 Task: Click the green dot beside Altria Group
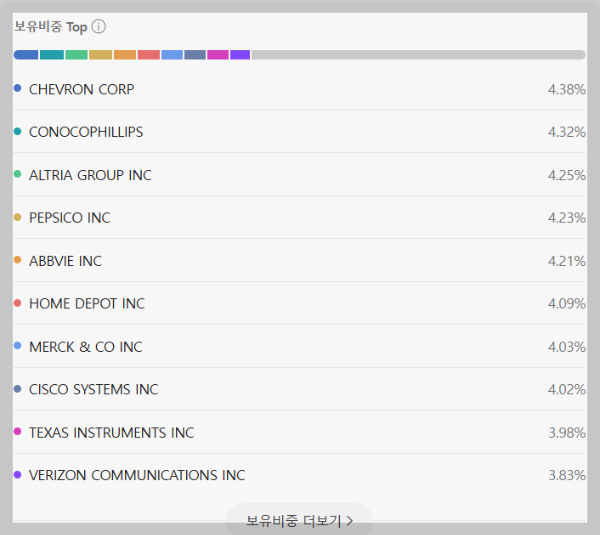17,174
